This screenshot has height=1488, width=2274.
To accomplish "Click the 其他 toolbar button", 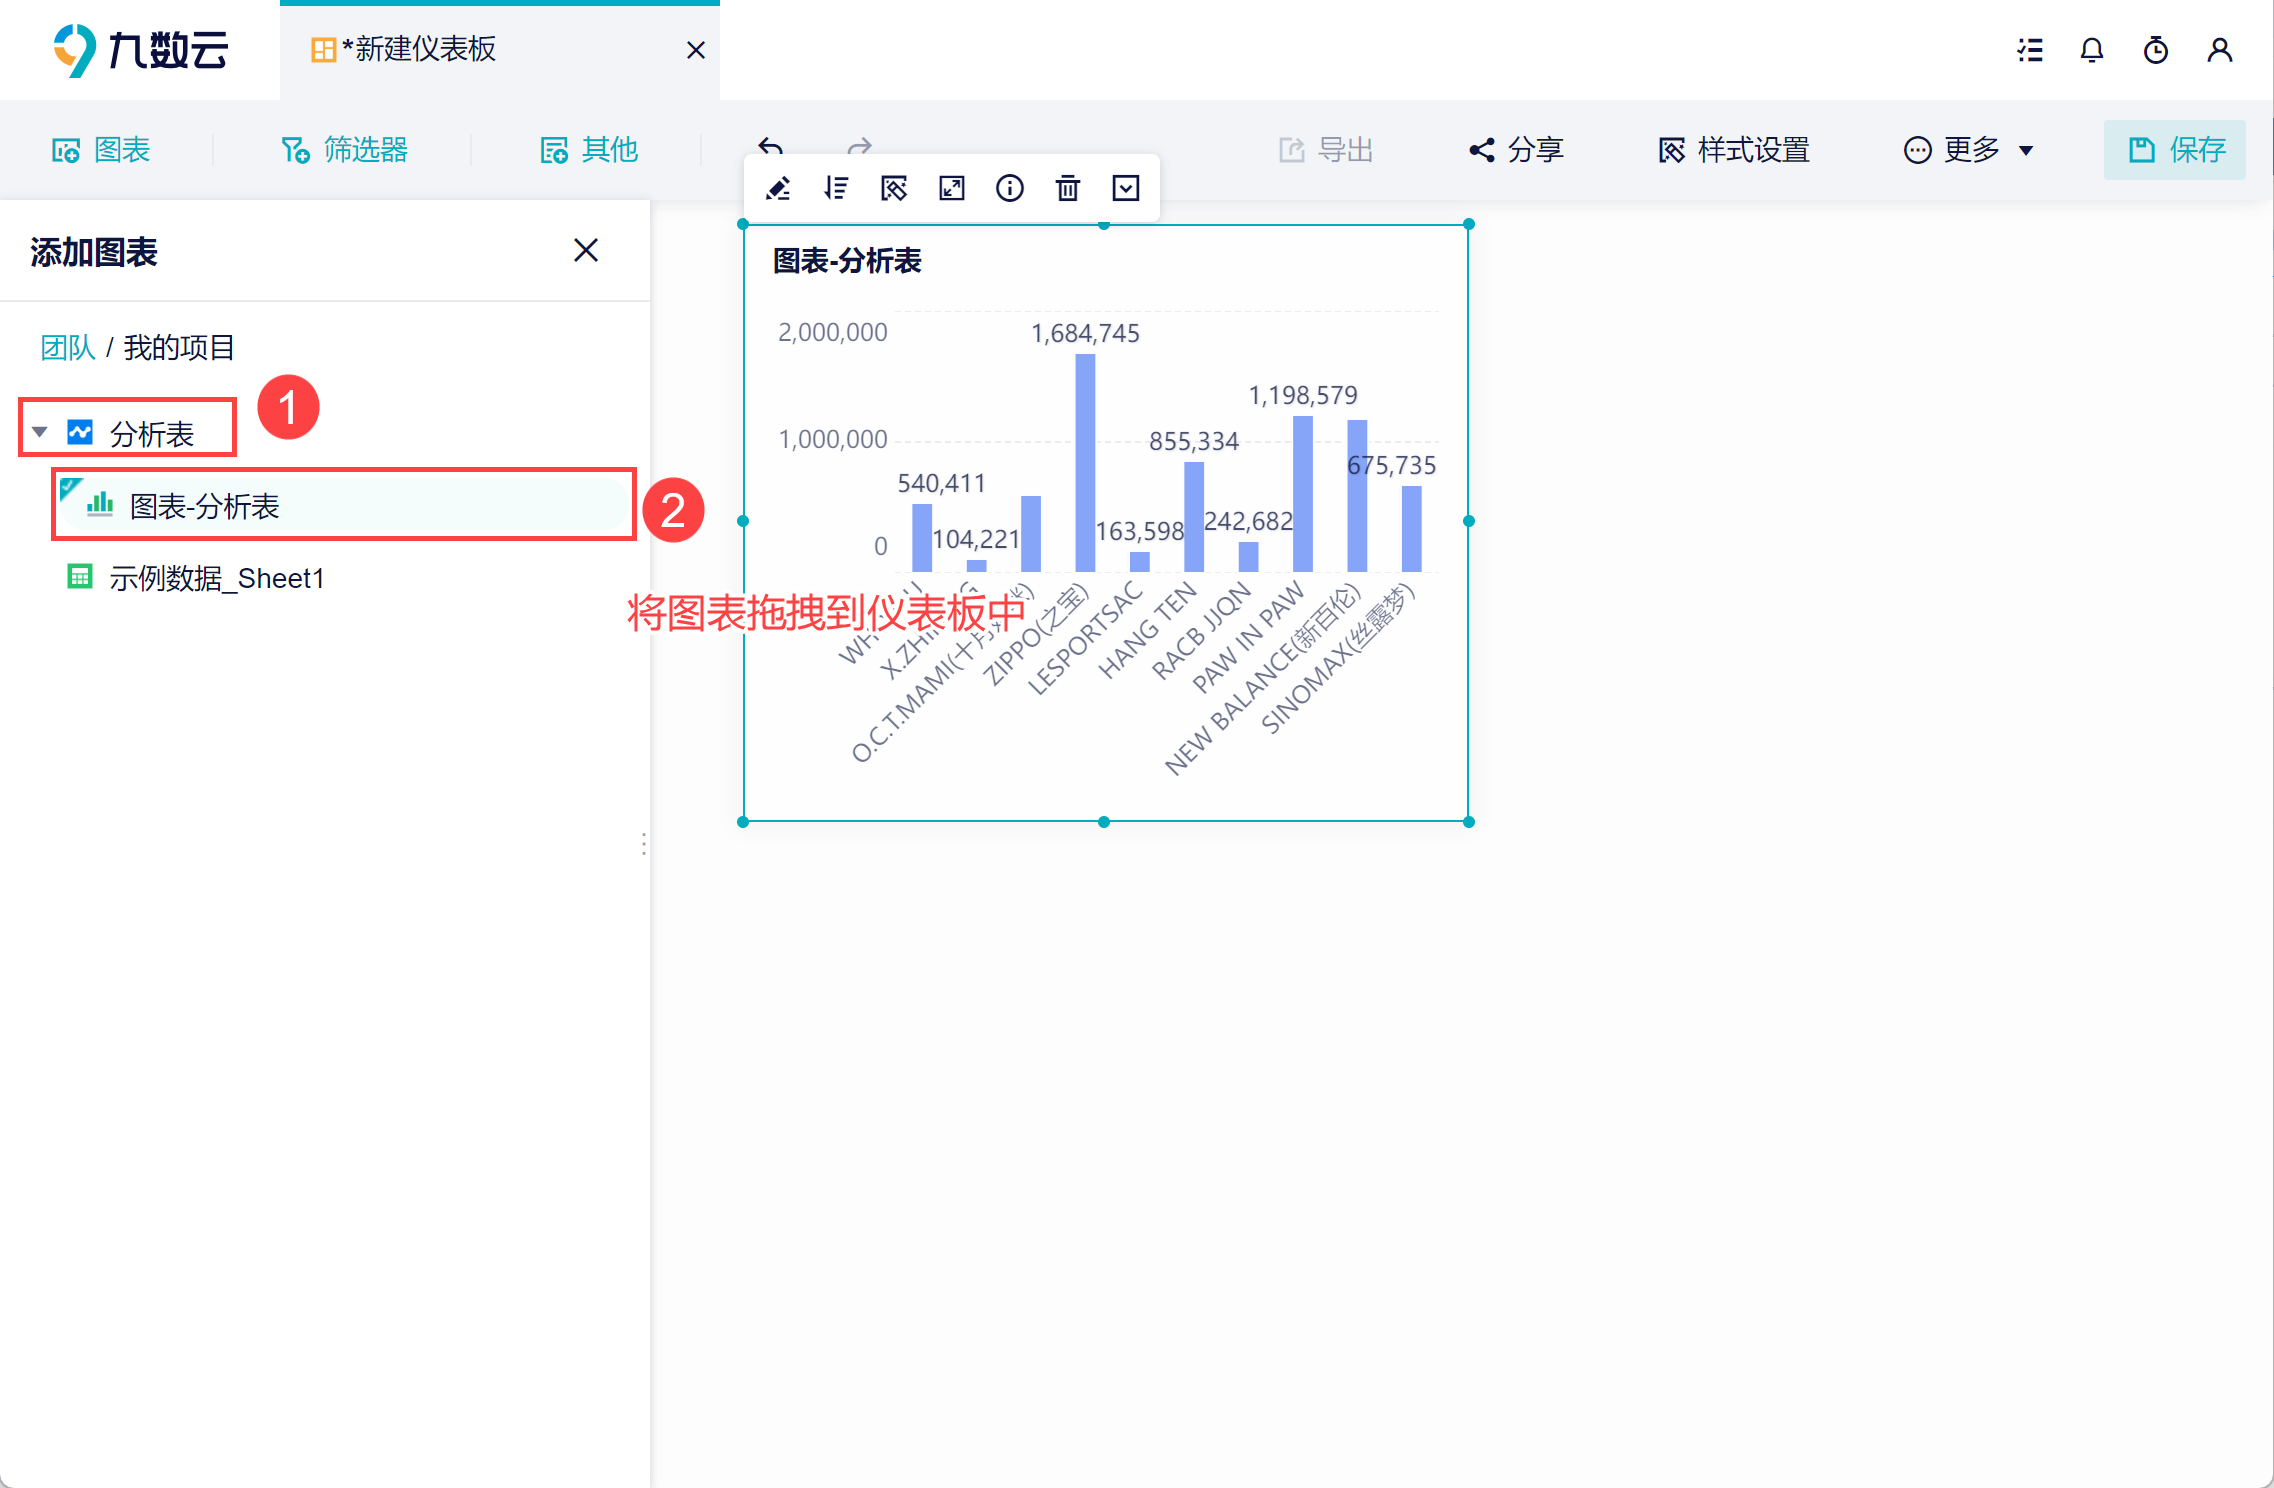I will (x=589, y=150).
